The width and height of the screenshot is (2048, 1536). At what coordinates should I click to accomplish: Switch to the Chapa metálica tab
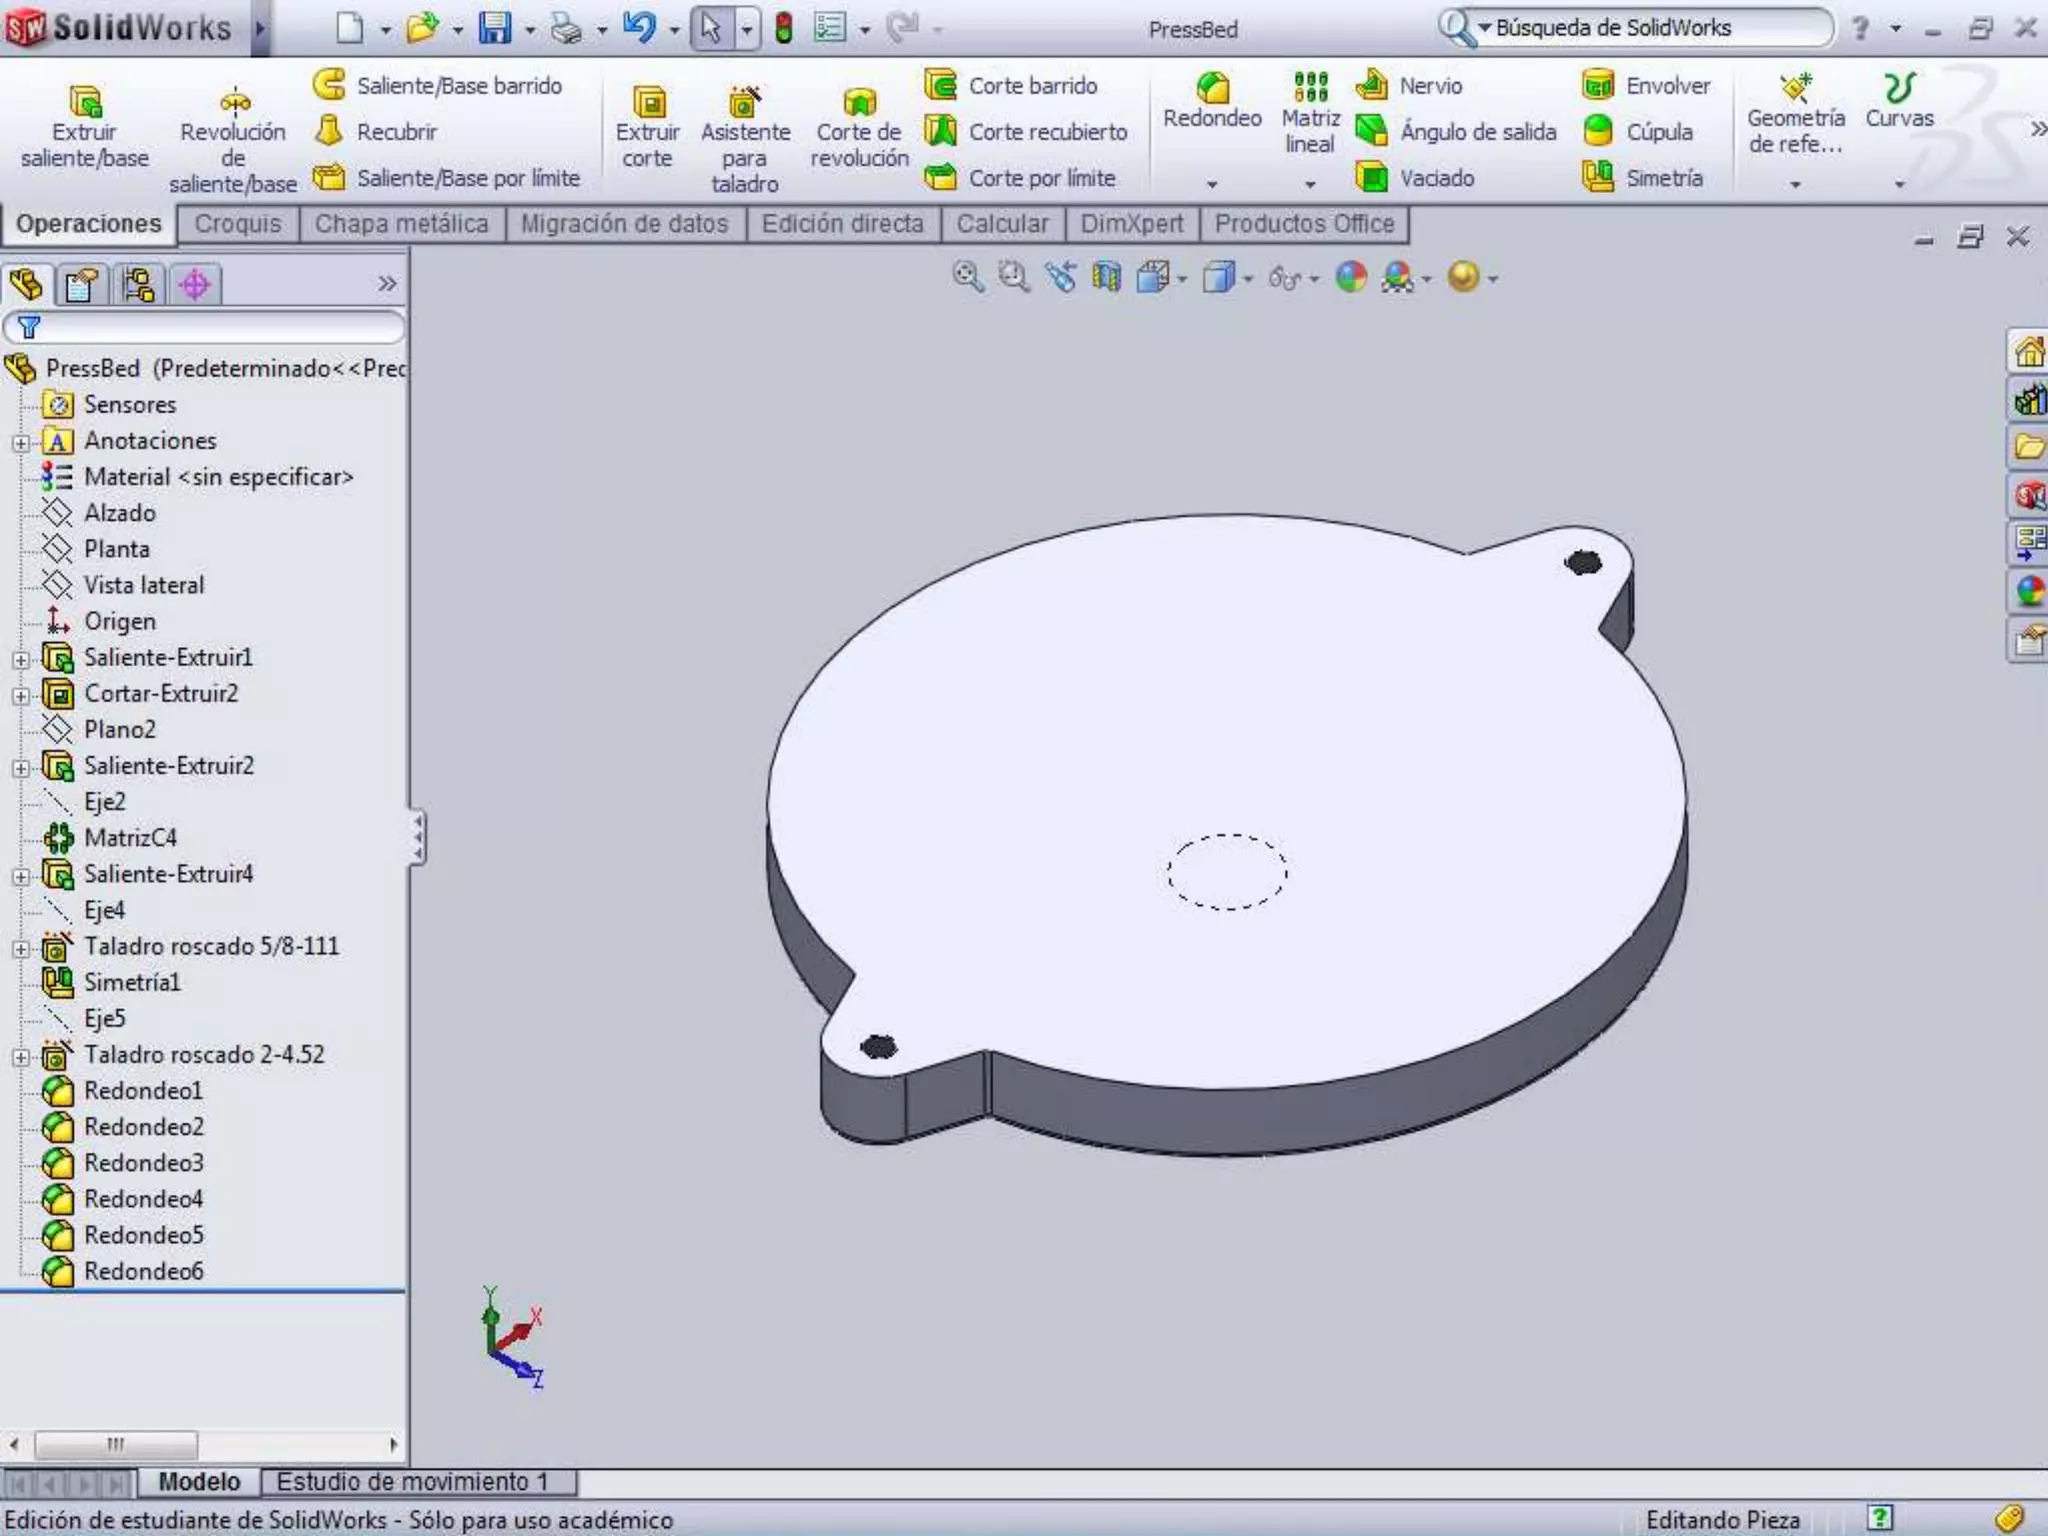pyautogui.click(x=401, y=224)
